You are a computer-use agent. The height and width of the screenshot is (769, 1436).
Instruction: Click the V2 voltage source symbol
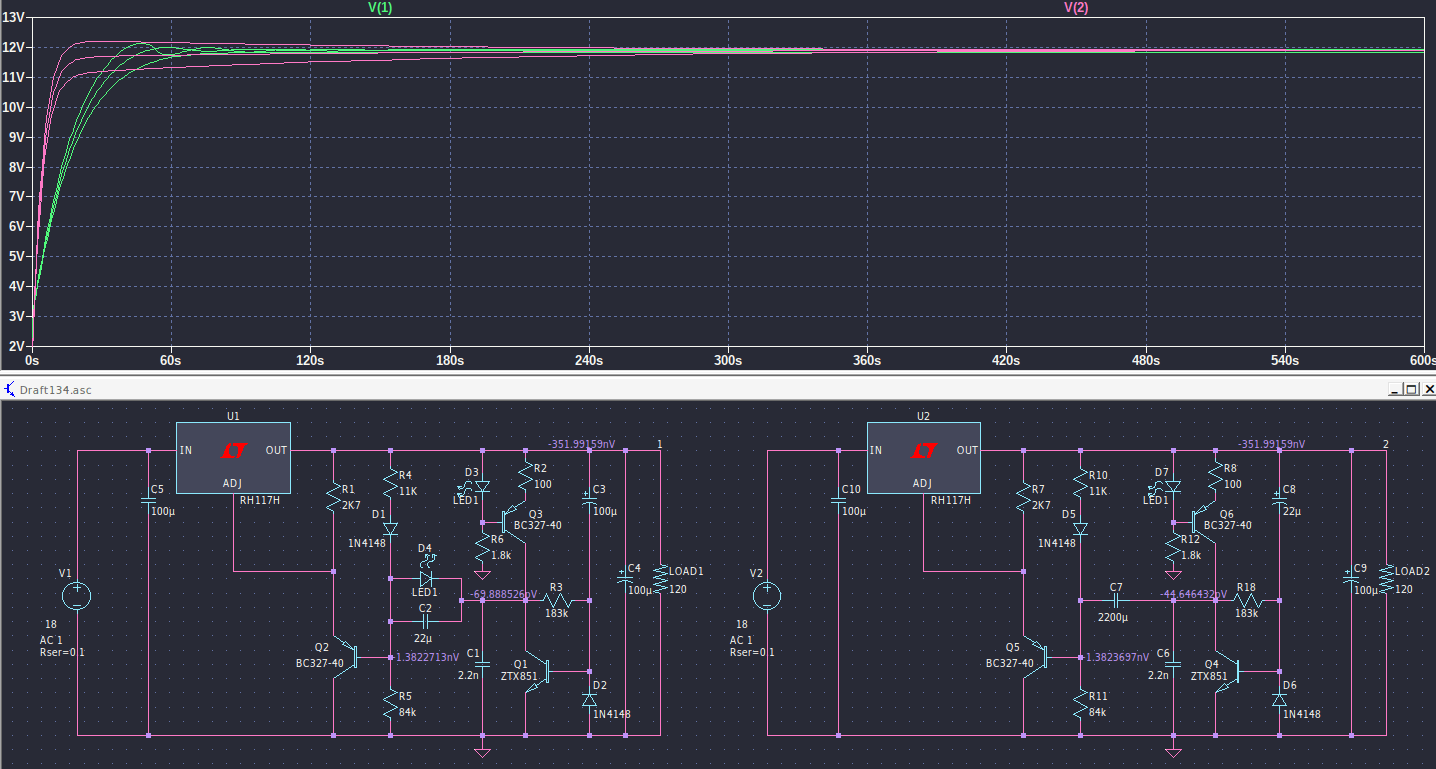tap(767, 597)
